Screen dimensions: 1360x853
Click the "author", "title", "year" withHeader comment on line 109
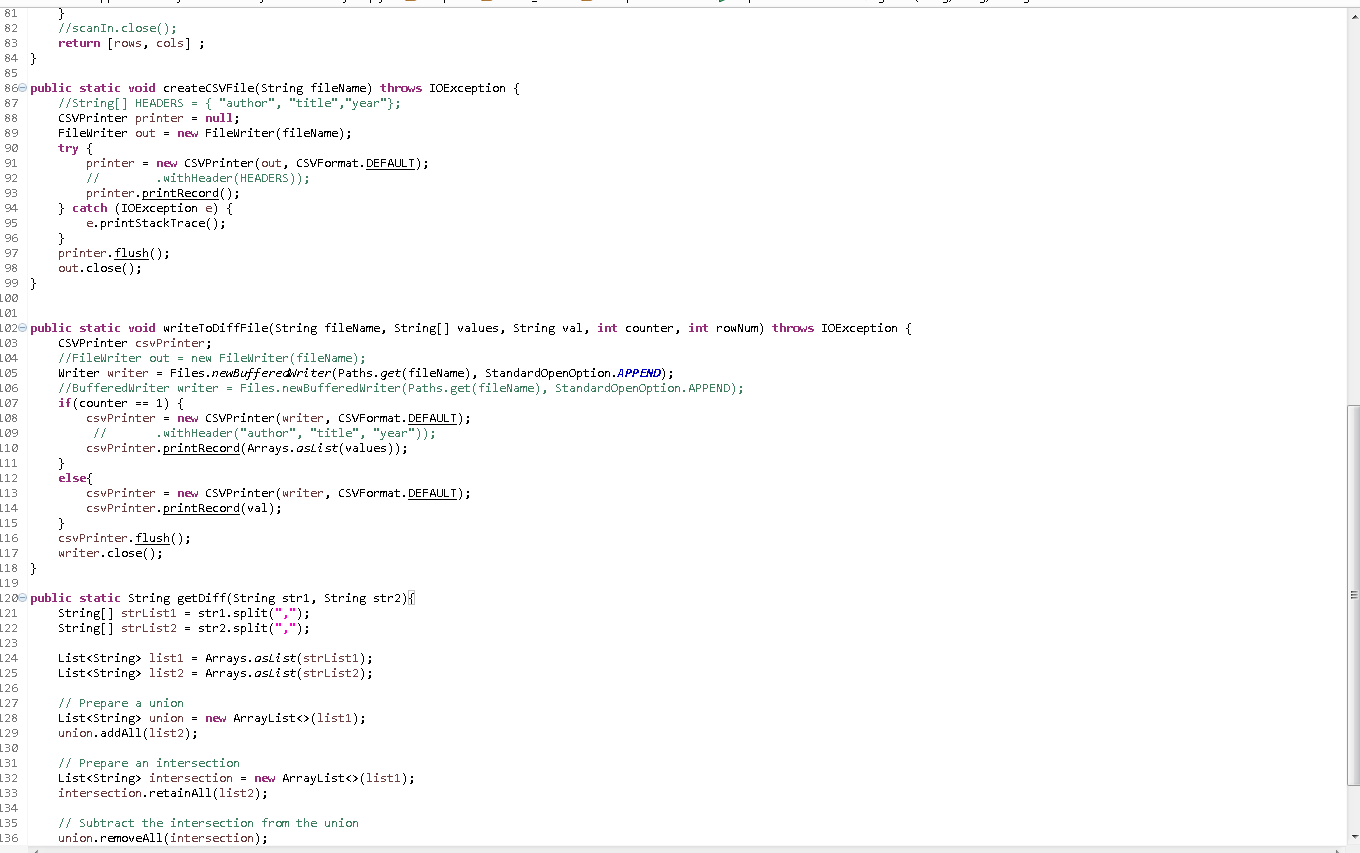(x=264, y=433)
